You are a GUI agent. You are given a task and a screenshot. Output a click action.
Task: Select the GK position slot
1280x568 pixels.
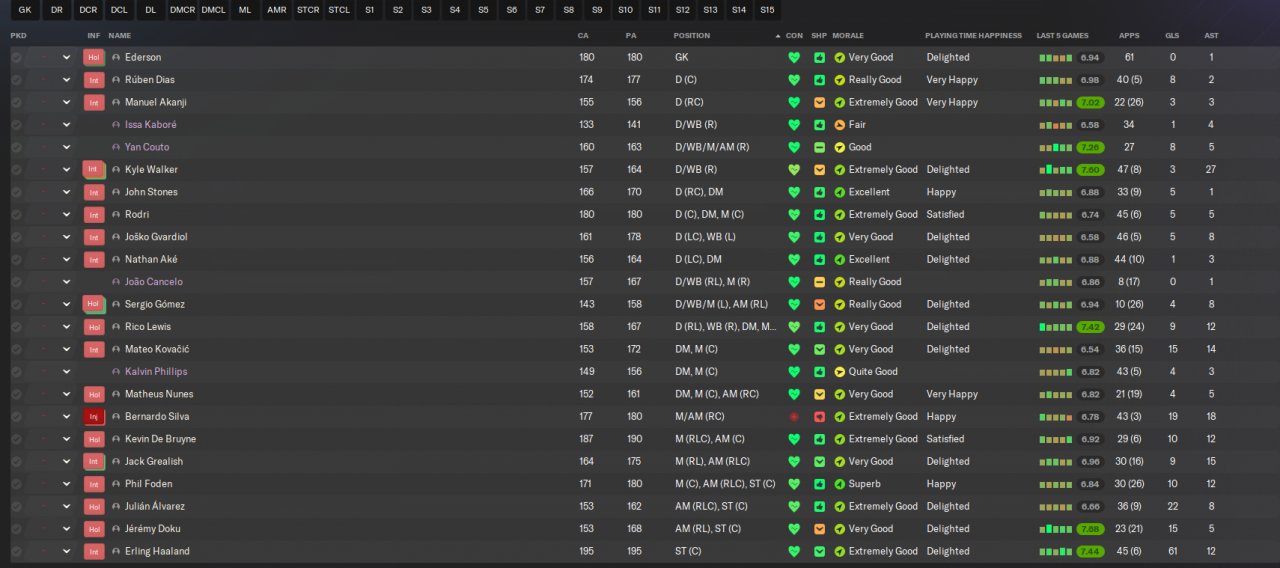[25, 10]
